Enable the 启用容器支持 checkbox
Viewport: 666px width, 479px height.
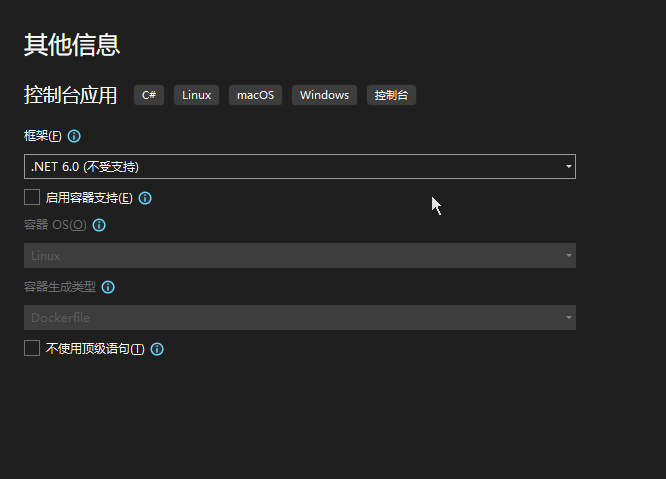32,198
